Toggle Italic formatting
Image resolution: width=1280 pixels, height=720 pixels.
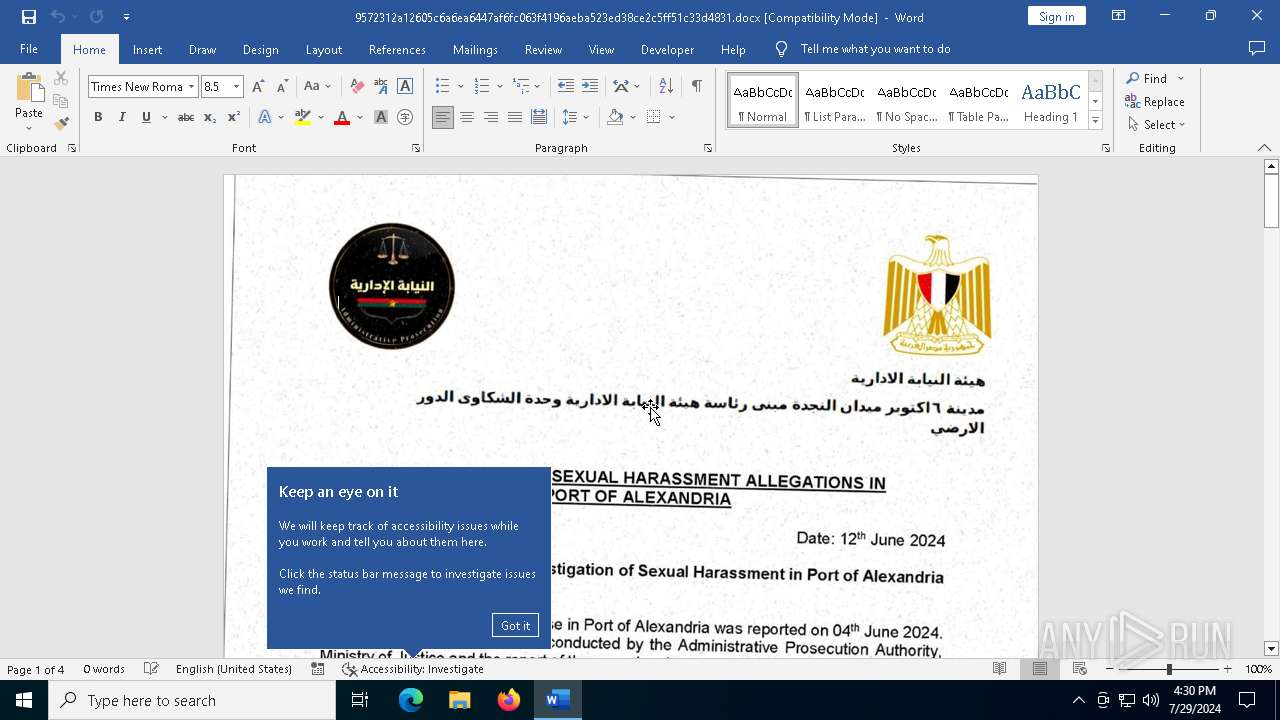point(122,117)
